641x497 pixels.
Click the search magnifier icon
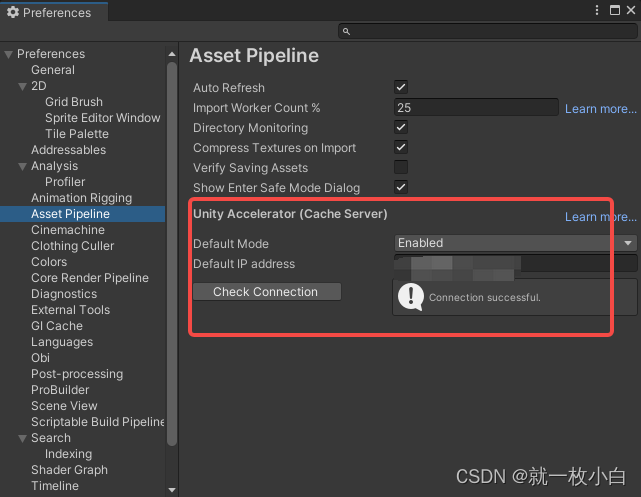(x=346, y=31)
